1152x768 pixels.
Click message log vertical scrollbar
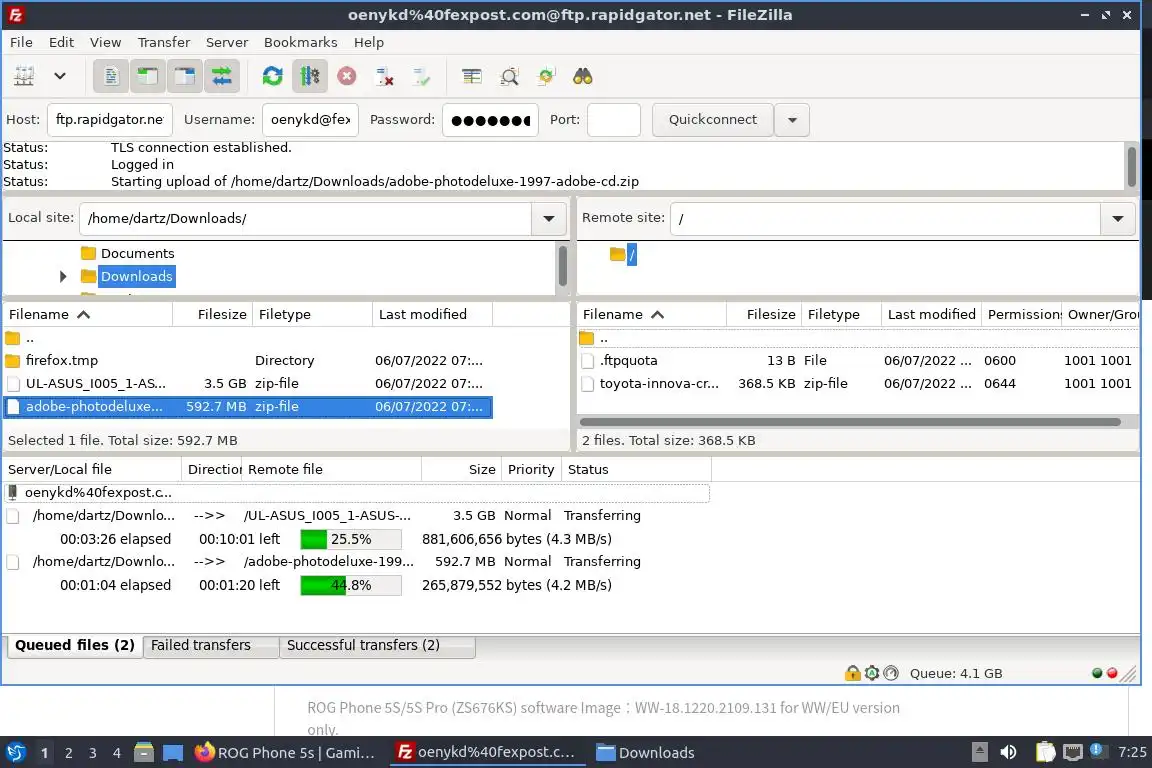tap(1131, 167)
